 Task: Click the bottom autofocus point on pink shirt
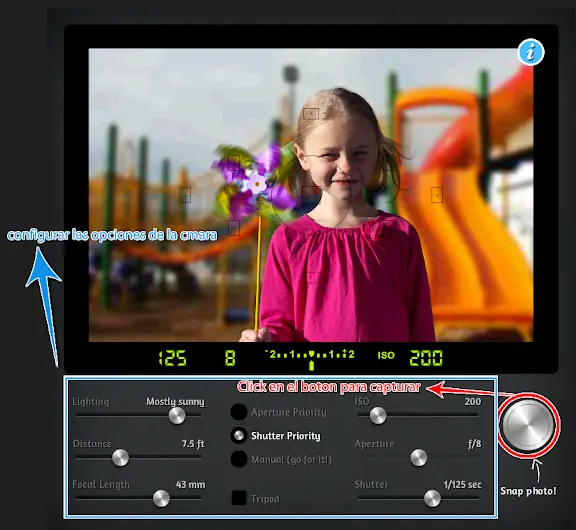(313, 277)
